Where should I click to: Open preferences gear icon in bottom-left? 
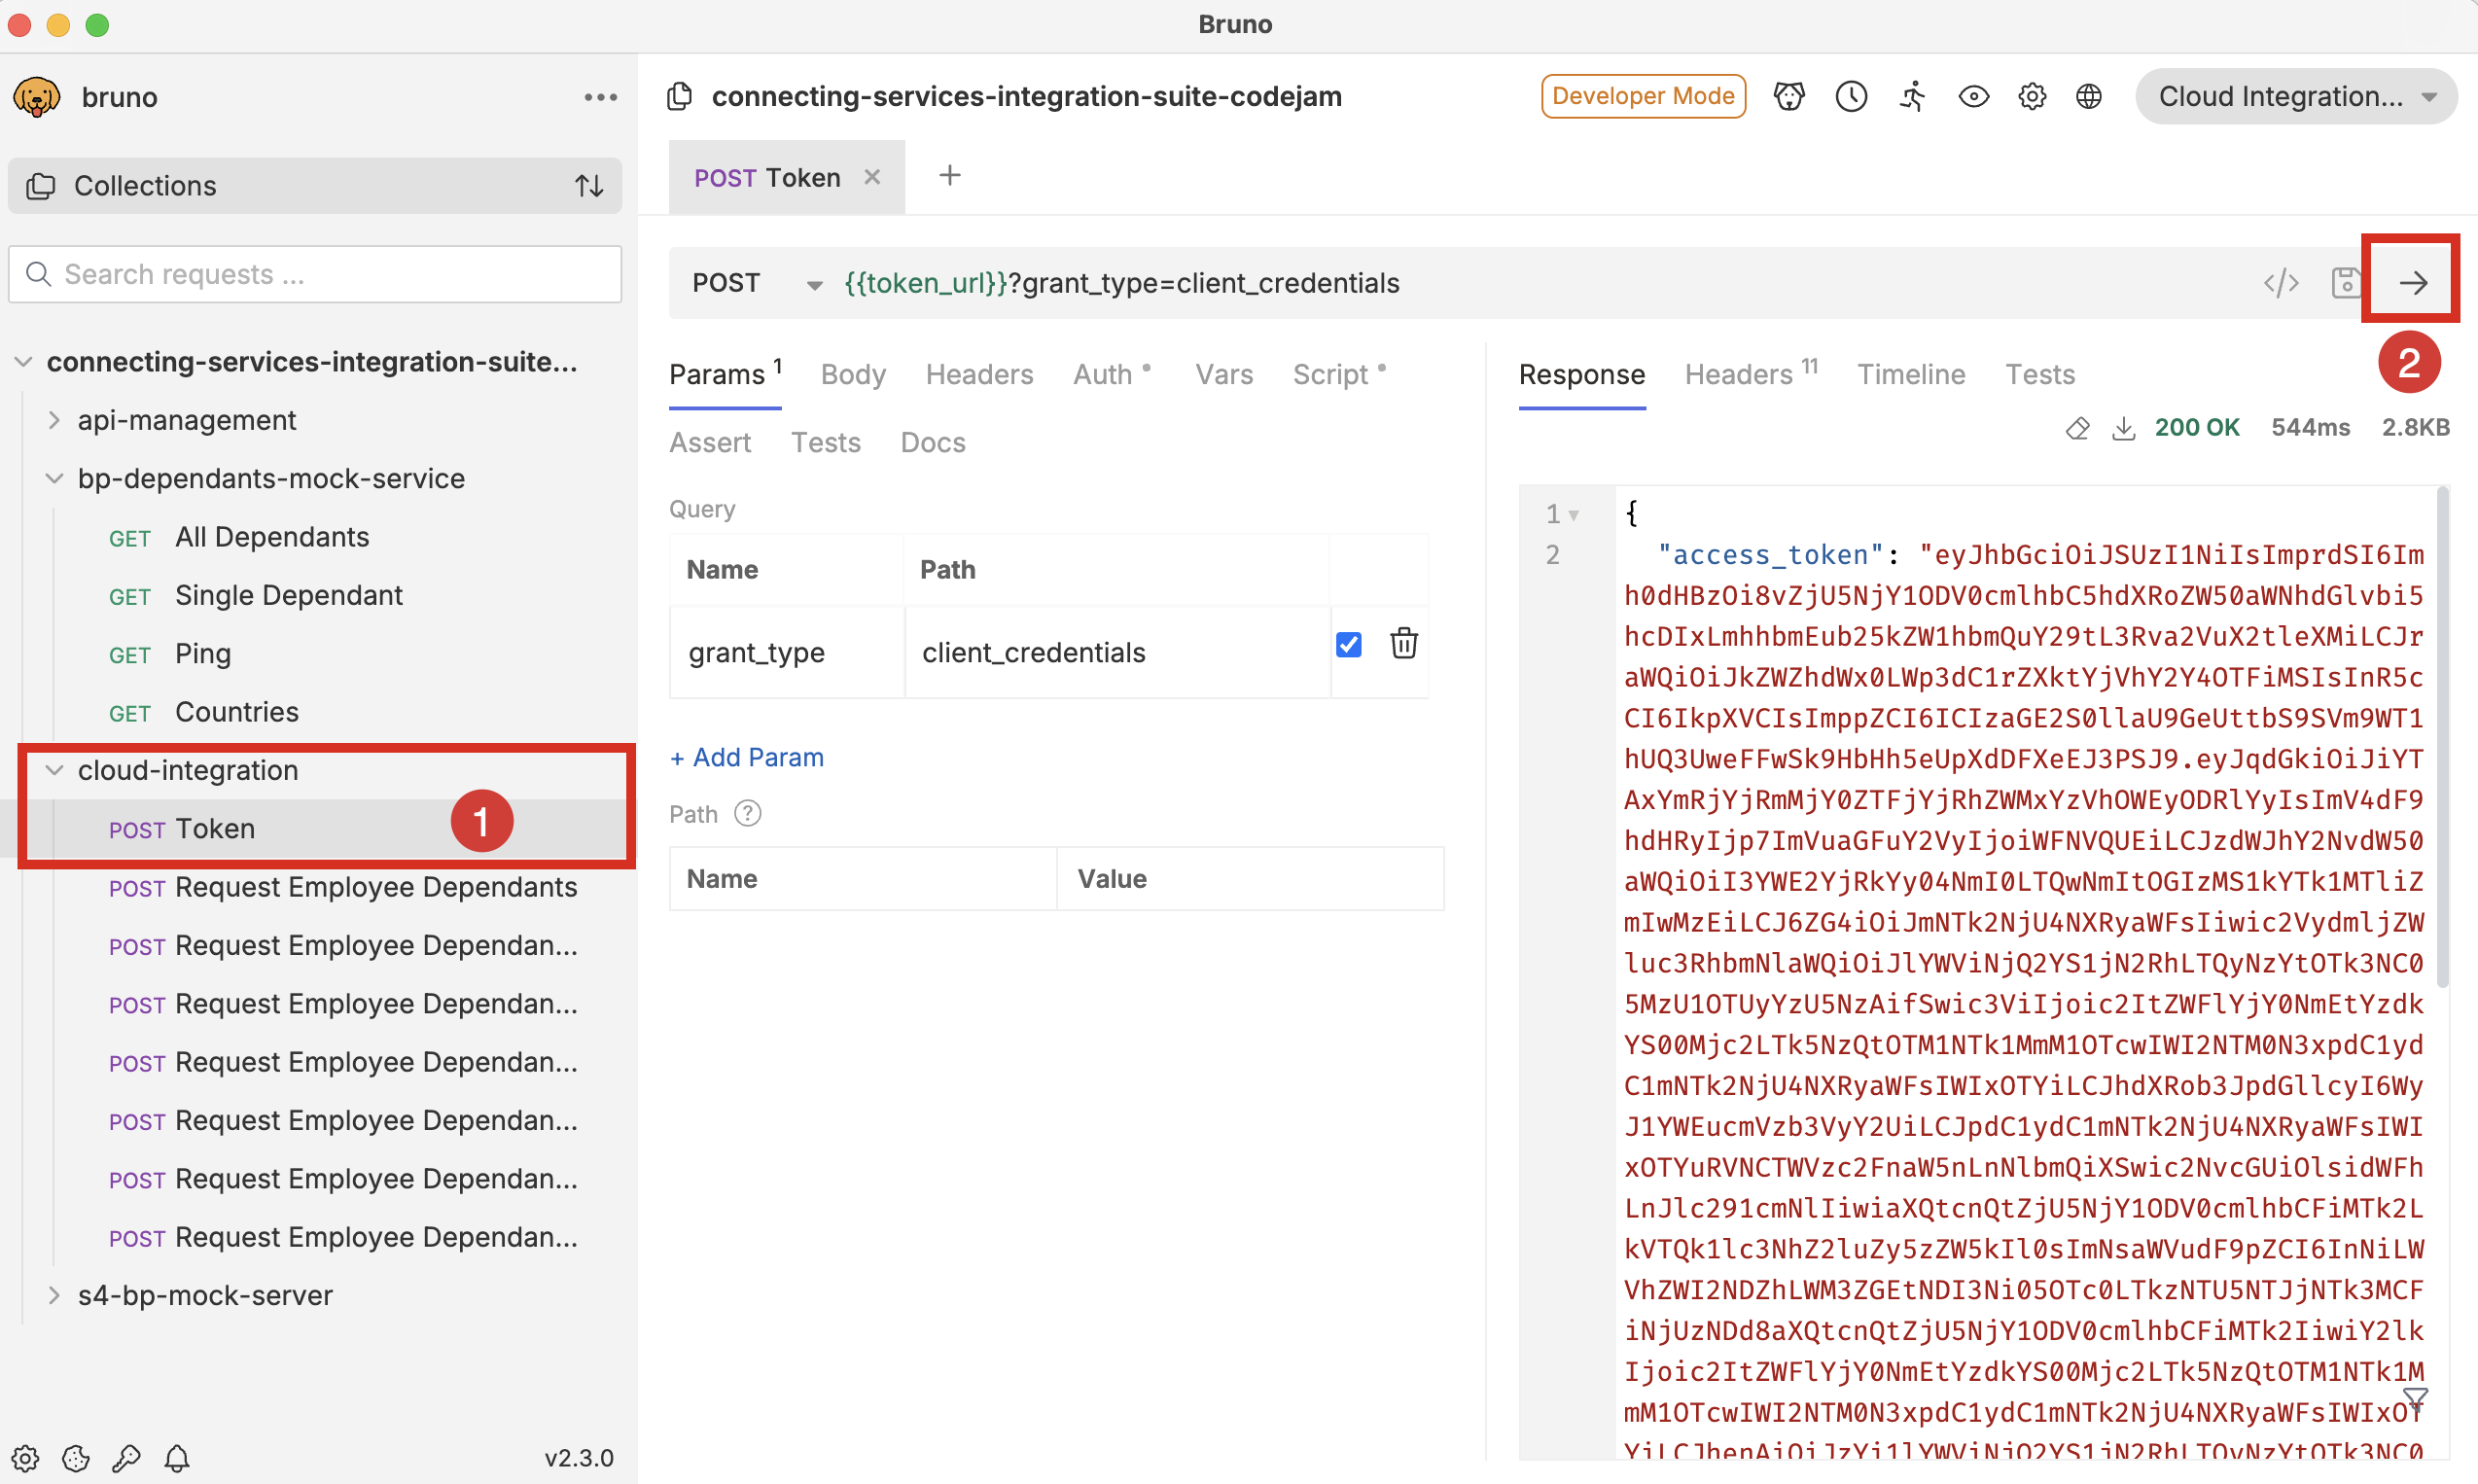[25, 1457]
